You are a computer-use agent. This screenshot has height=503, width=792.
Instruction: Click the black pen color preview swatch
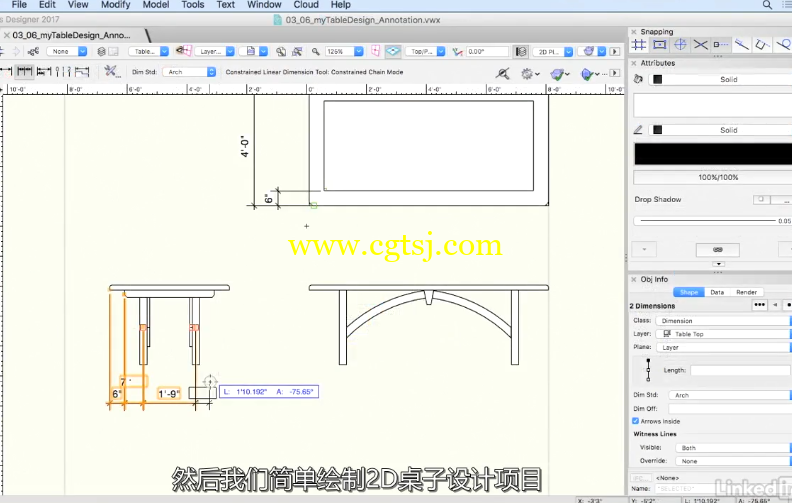click(710, 153)
